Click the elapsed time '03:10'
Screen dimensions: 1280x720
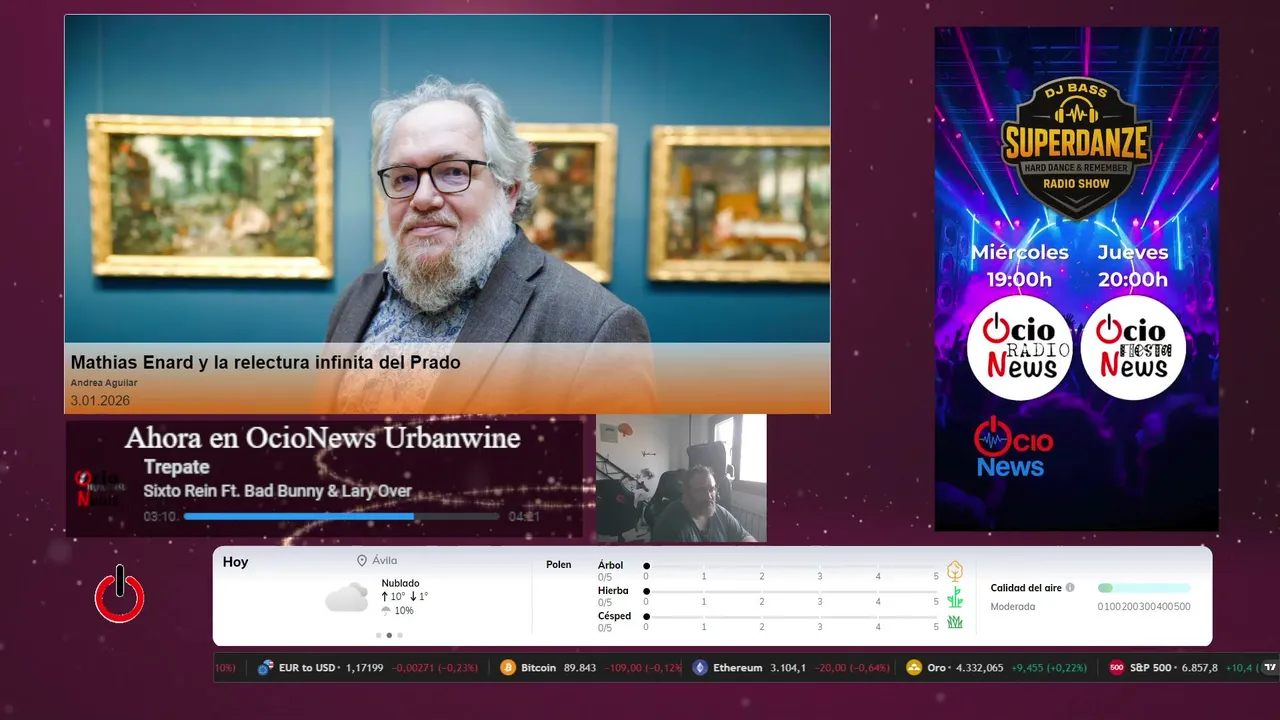(x=159, y=517)
